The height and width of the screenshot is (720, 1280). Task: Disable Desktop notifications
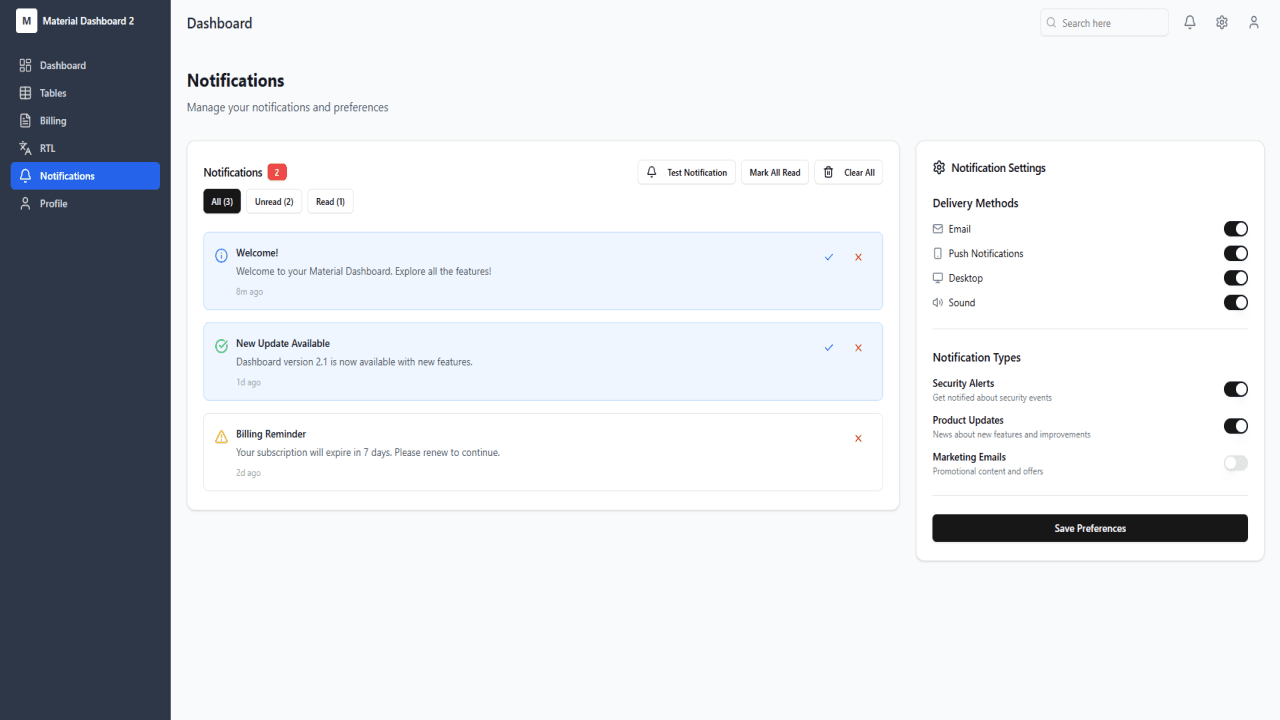(1236, 278)
